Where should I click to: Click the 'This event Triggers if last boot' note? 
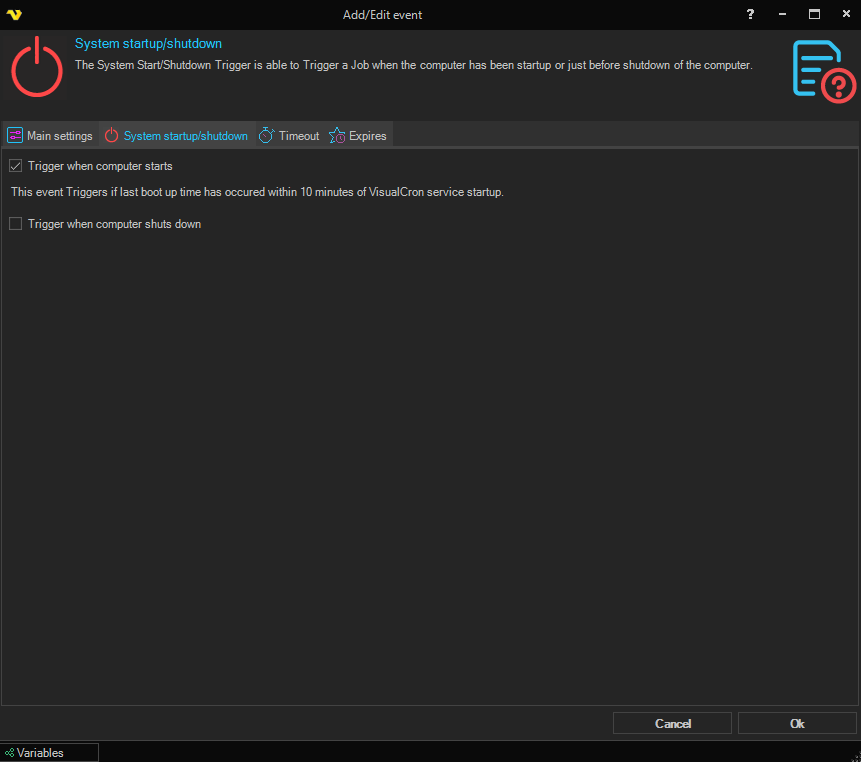coord(257,192)
